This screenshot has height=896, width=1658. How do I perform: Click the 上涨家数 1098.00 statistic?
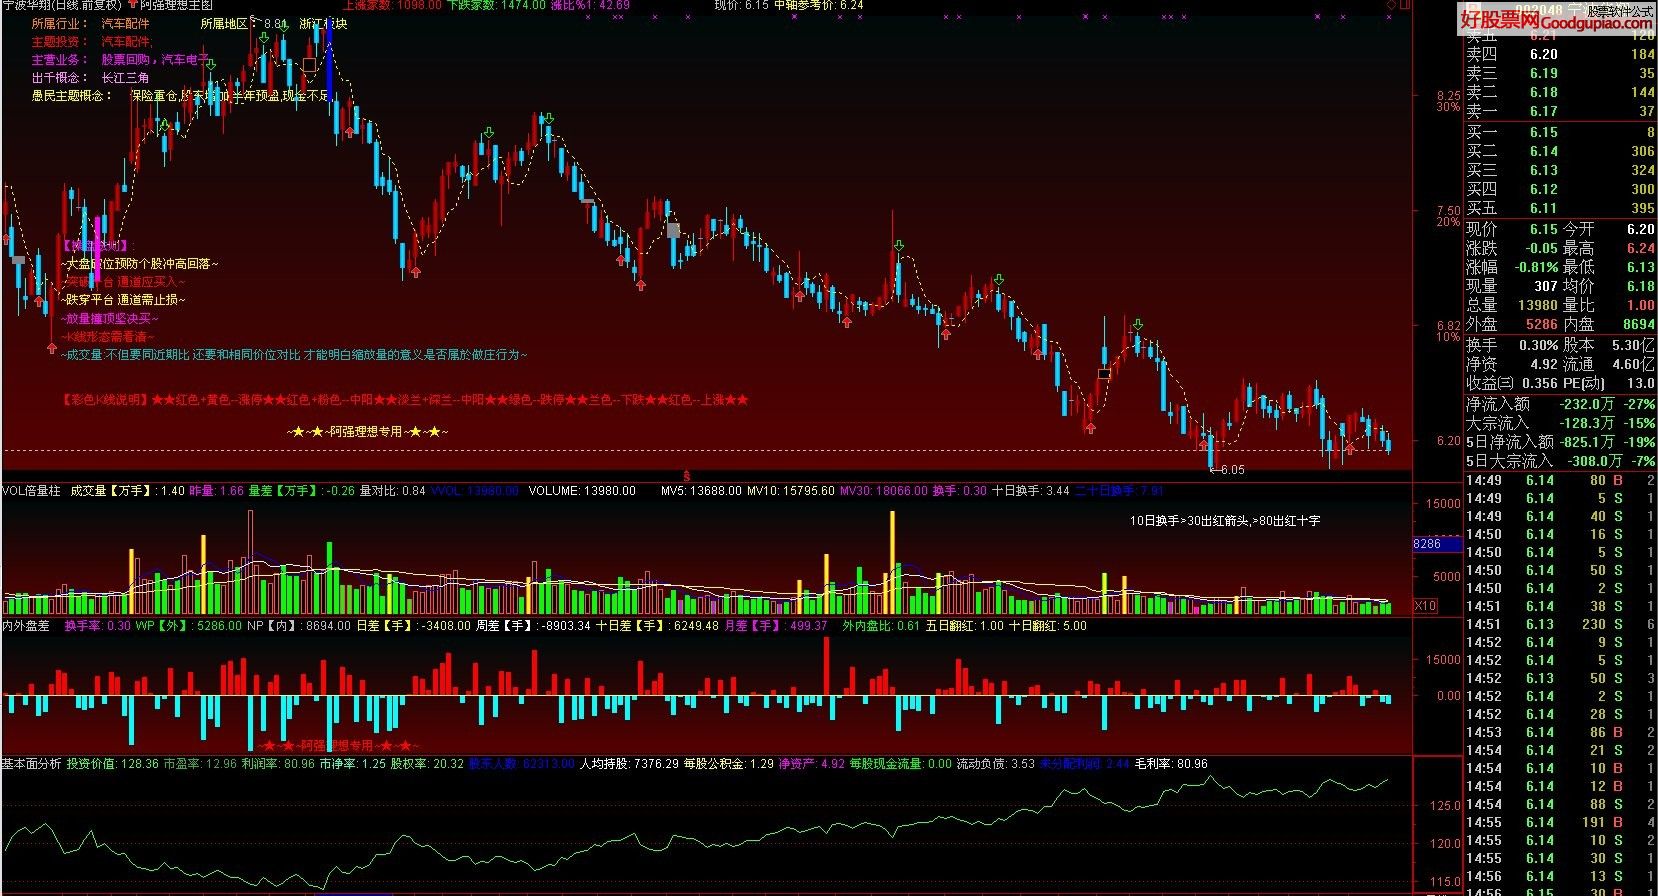tap(392, 5)
